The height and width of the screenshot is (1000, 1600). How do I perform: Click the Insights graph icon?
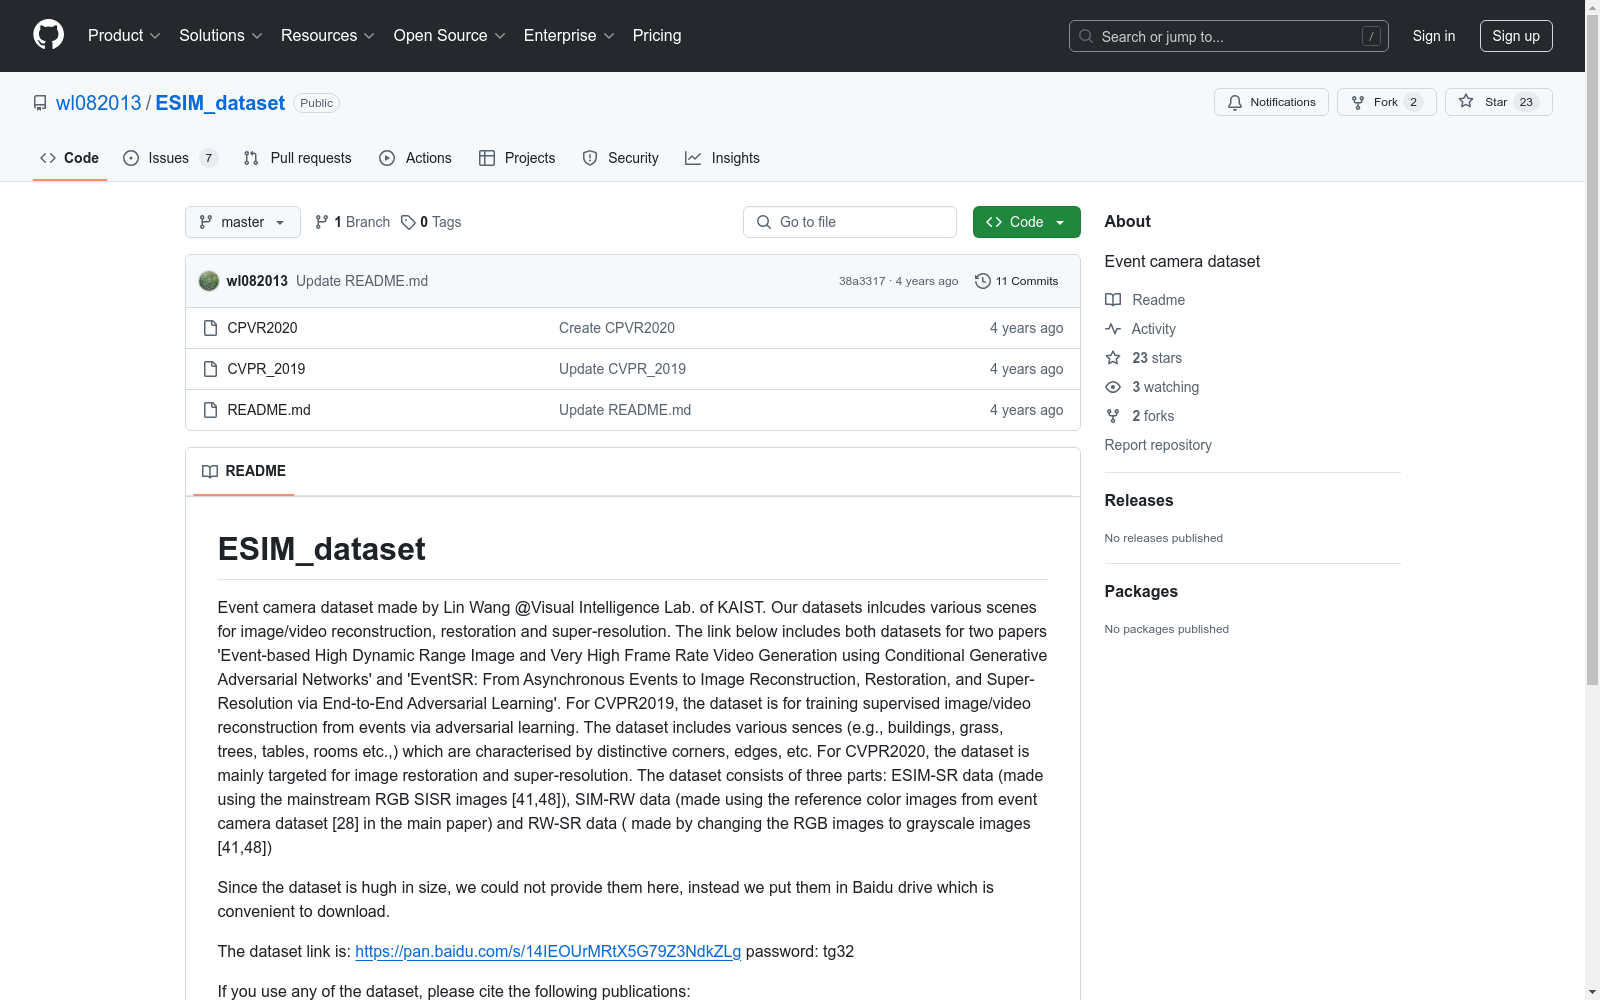(693, 158)
